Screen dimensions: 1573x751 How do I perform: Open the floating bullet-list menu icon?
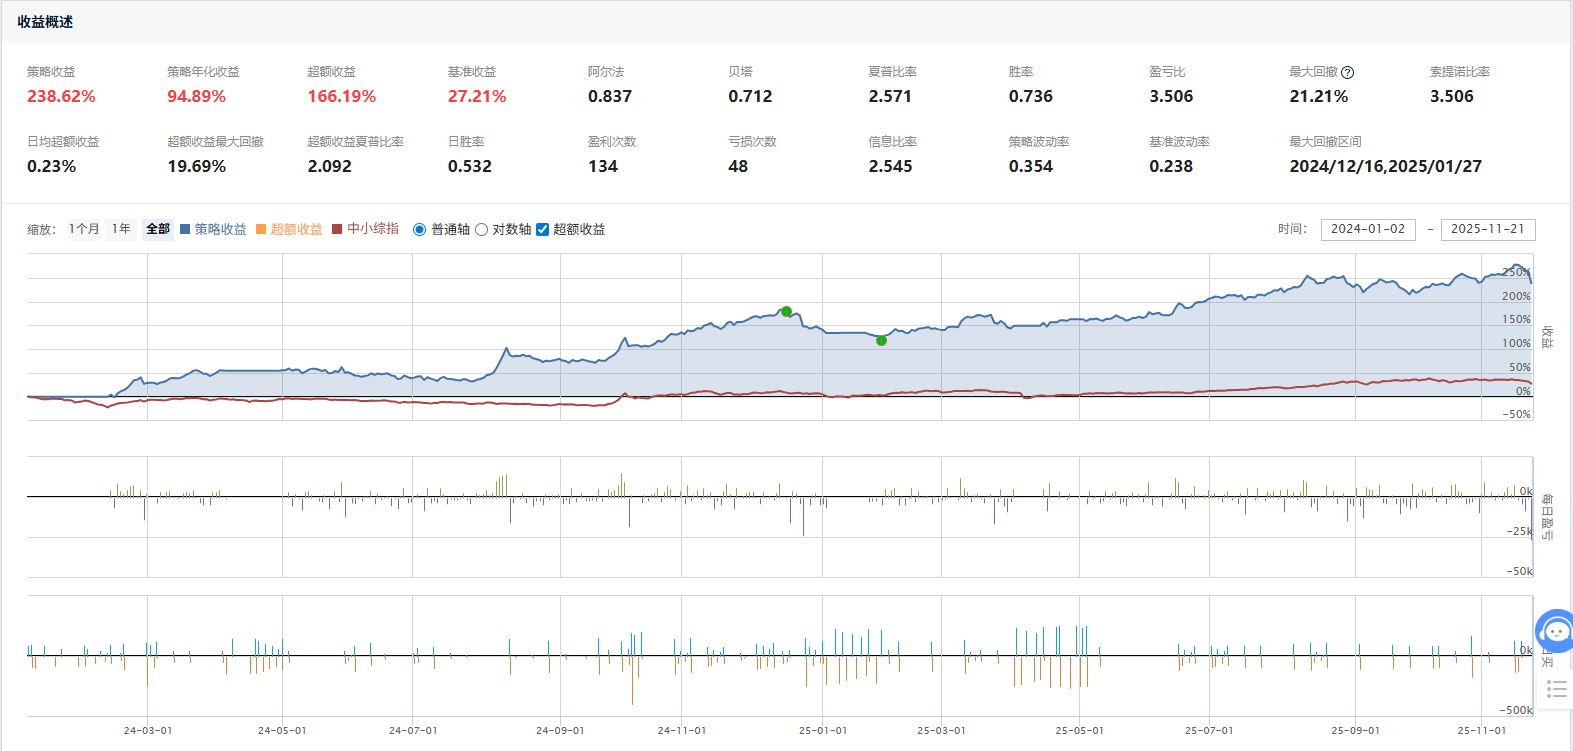pos(1556,688)
